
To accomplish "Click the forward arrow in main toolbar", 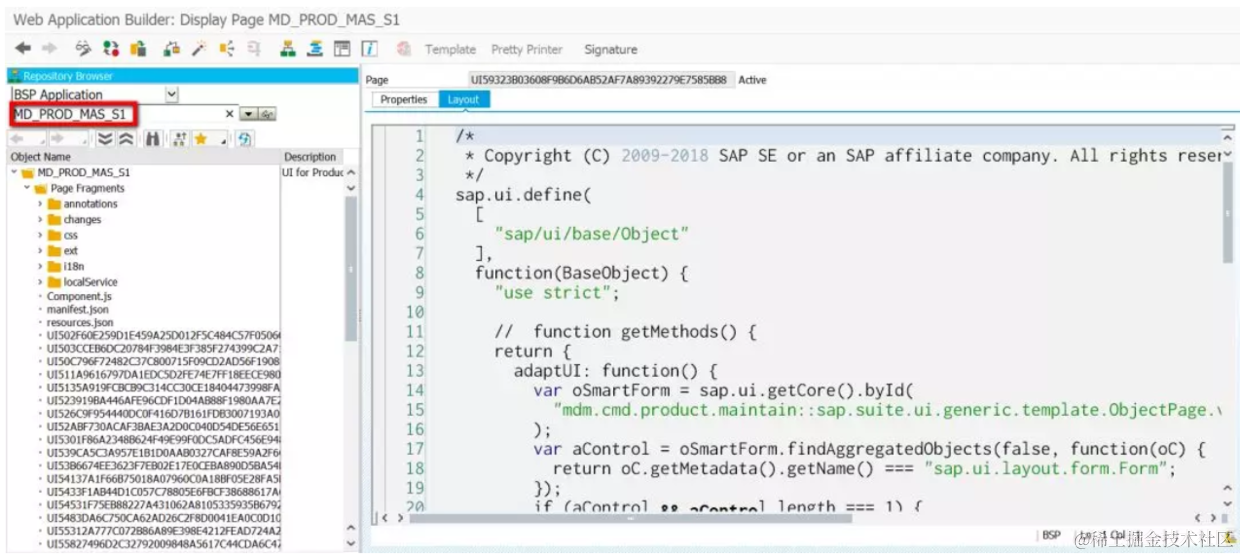I will [50, 48].
